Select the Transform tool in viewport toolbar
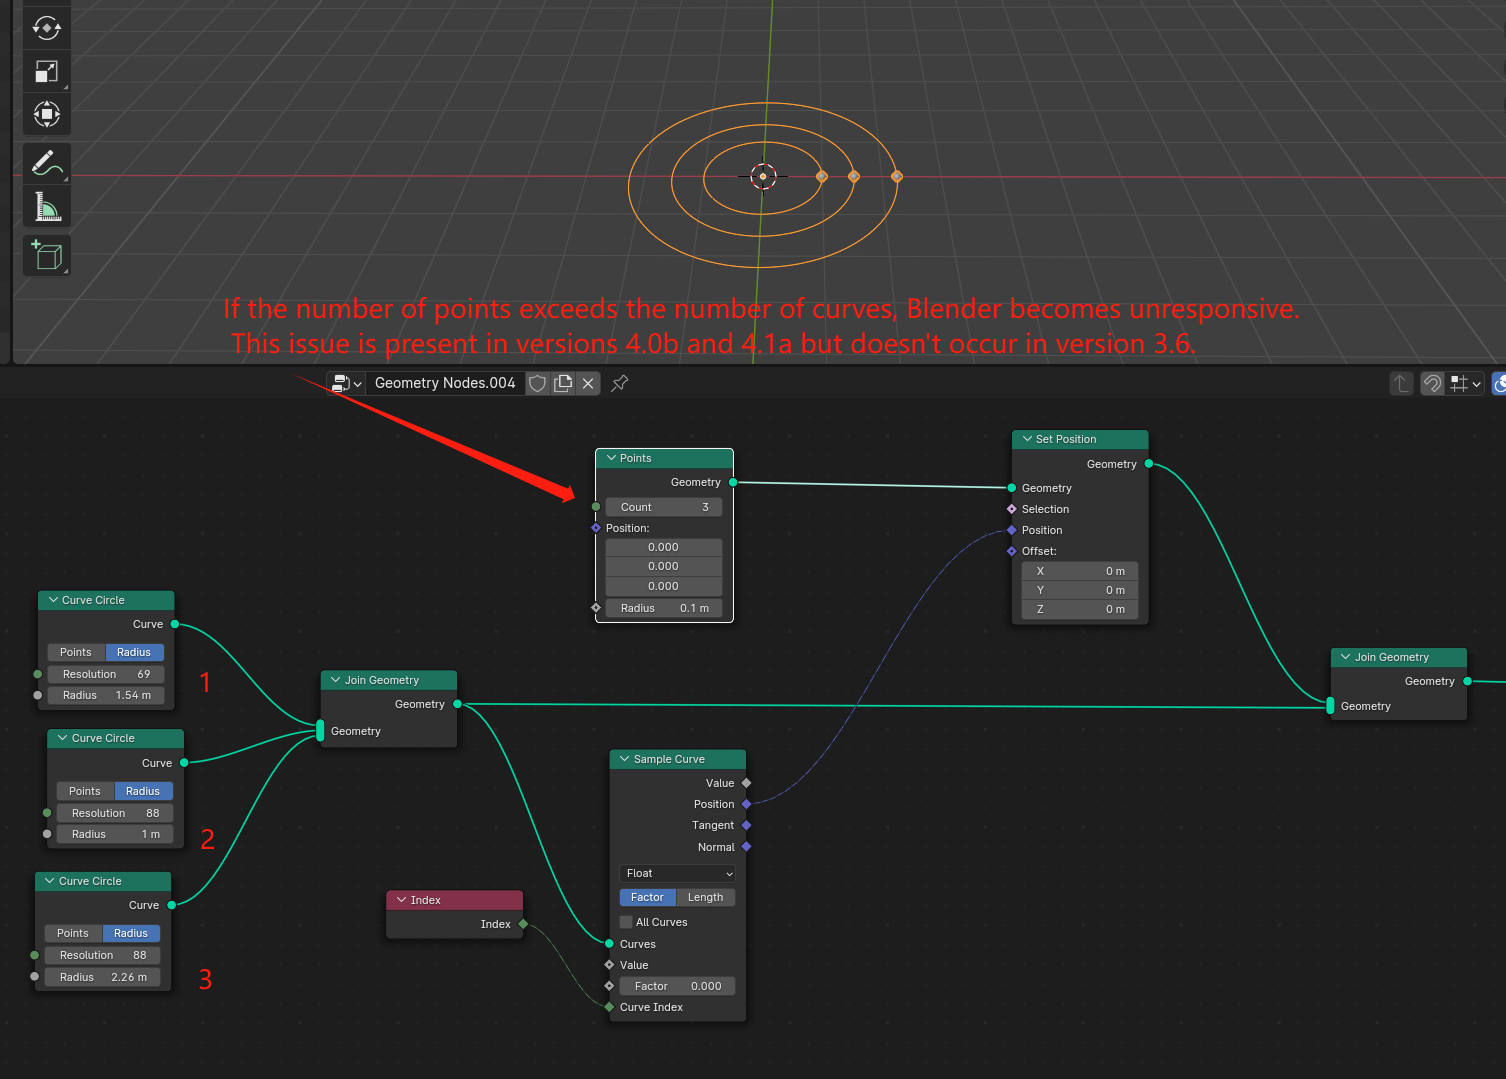Viewport: 1506px width, 1079px height. (x=47, y=114)
